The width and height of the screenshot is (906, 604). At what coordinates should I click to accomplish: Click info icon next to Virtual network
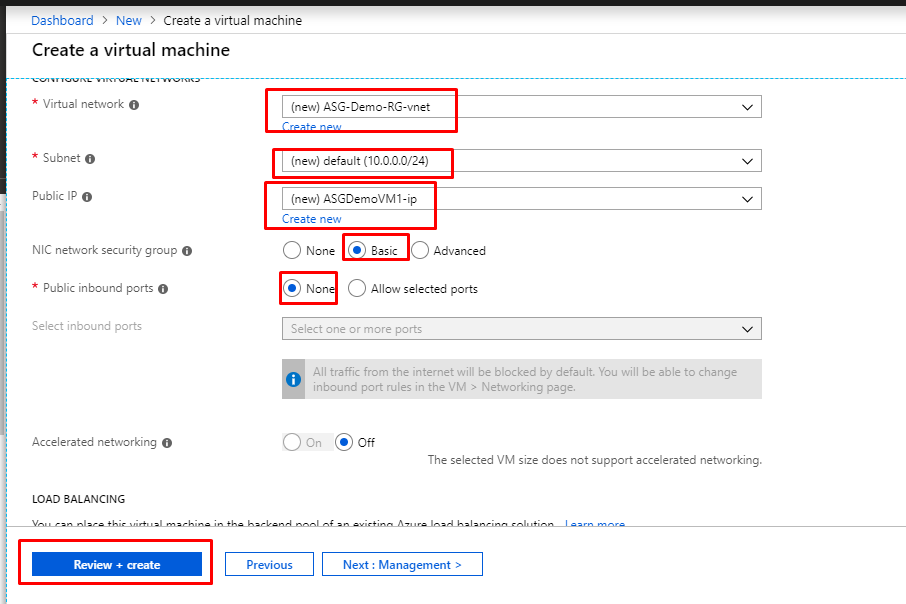(x=134, y=105)
